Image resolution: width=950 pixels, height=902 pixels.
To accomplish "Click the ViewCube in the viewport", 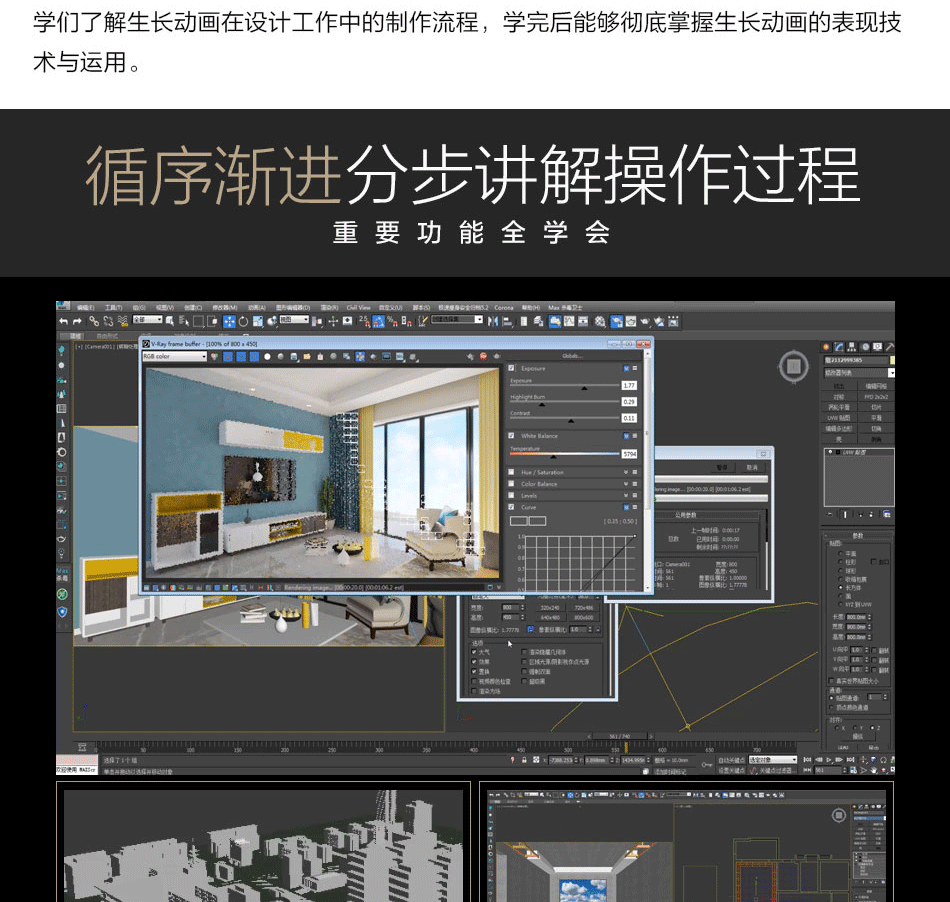I will tap(794, 365).
